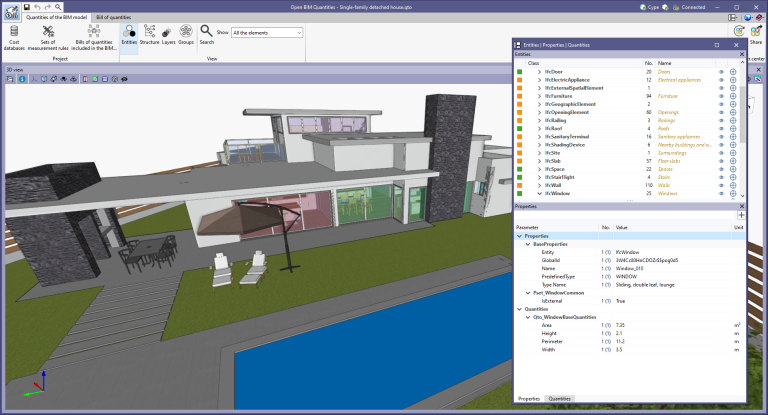Open Sets of measurement rules
The width and height of the screenshot is (768, 415).
click(x=48, y=37)
